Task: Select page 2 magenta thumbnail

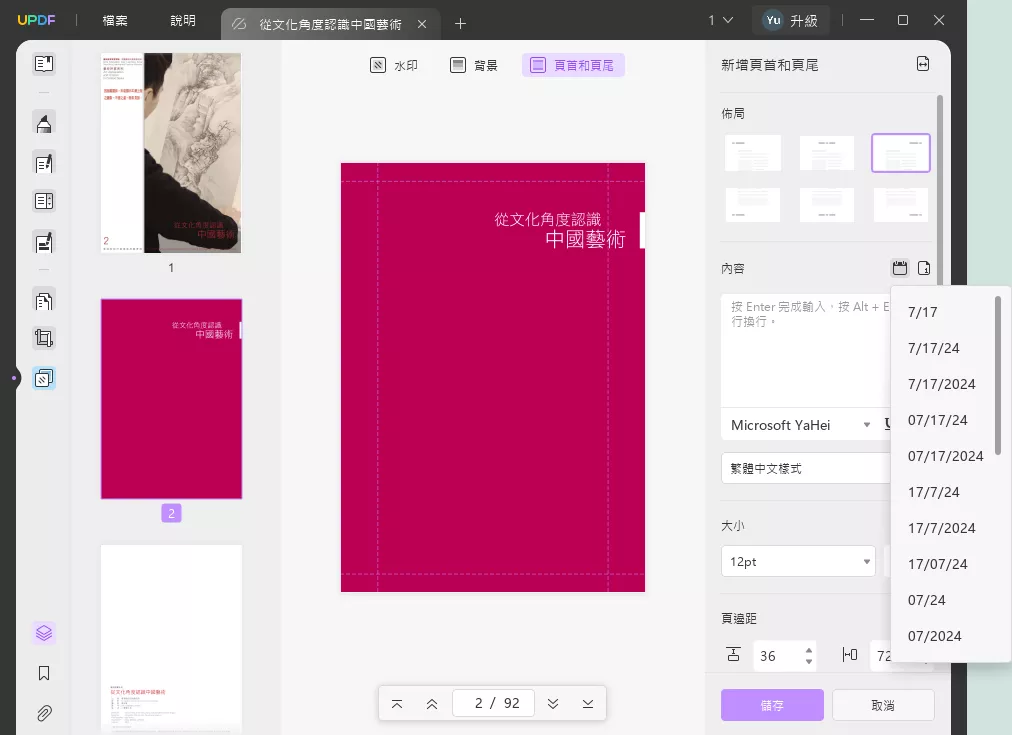Action: [171, 399]
